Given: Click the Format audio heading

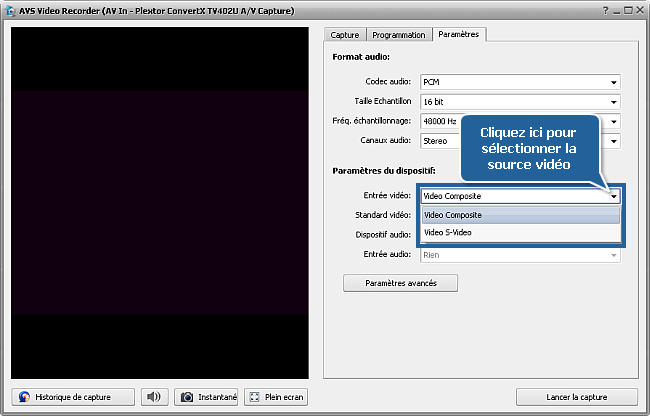Looking at the screenshot, I should (x=361, y=57).
